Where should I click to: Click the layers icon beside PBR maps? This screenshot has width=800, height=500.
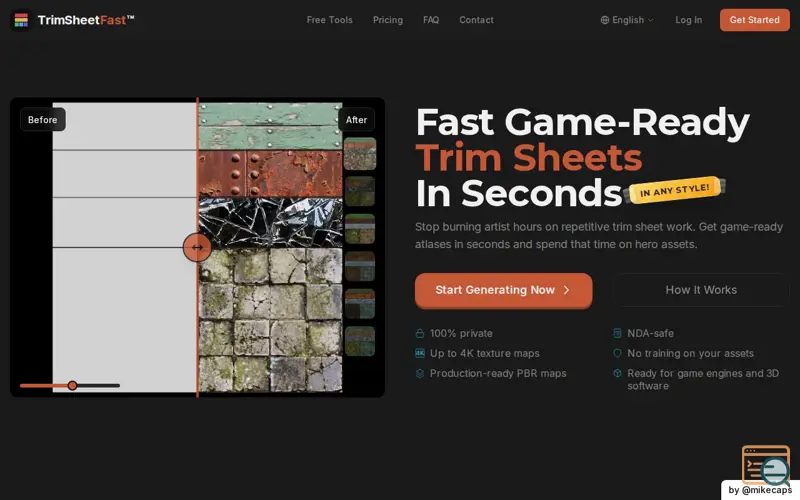pos(419,373)
